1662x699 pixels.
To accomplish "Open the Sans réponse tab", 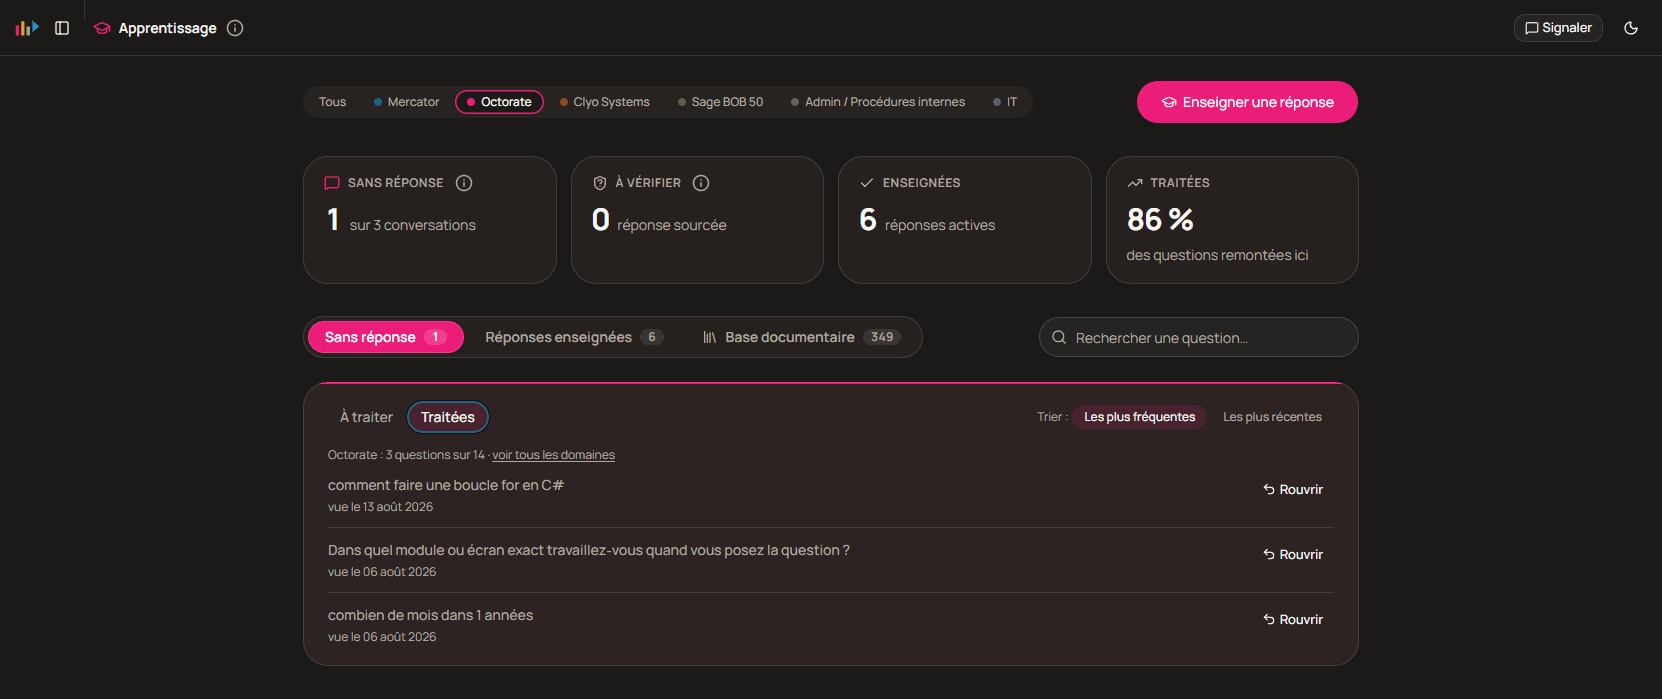I will (385, 337).
